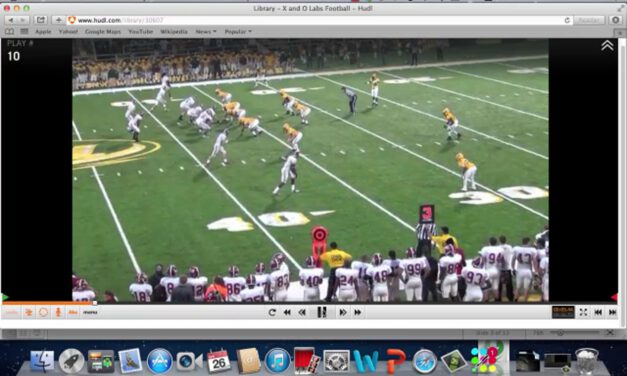The width and height of the screenshot is (627, 376).
Task: Open the Popular bookmarks dropdown
Action: [x=238, y=31]
